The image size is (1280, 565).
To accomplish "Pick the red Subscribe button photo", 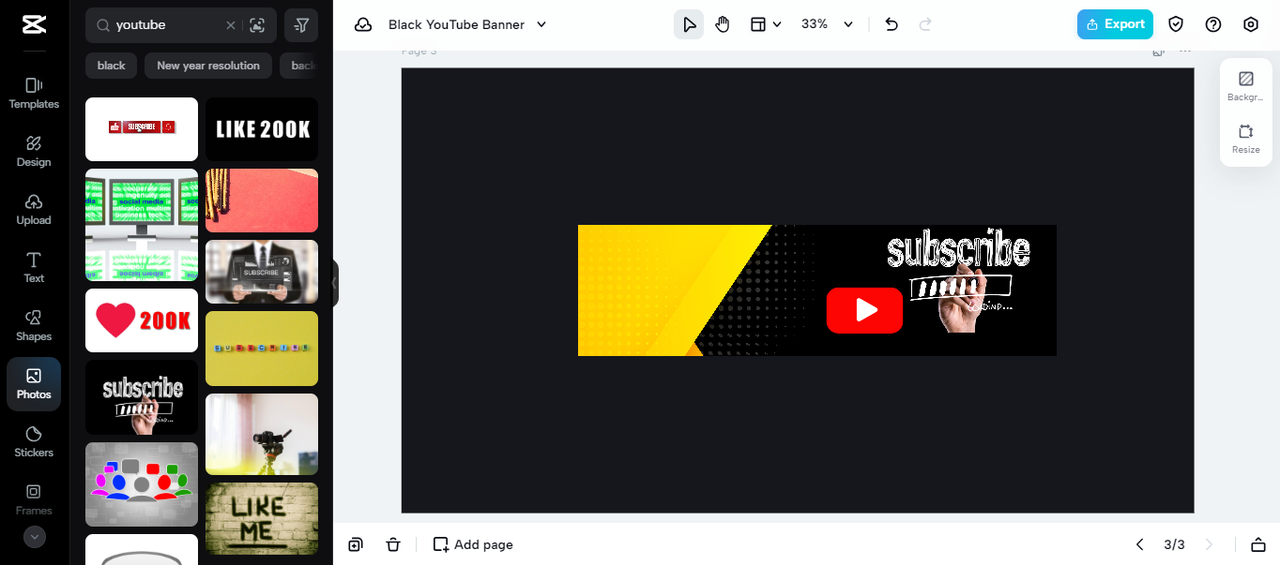I will point(142,129).
